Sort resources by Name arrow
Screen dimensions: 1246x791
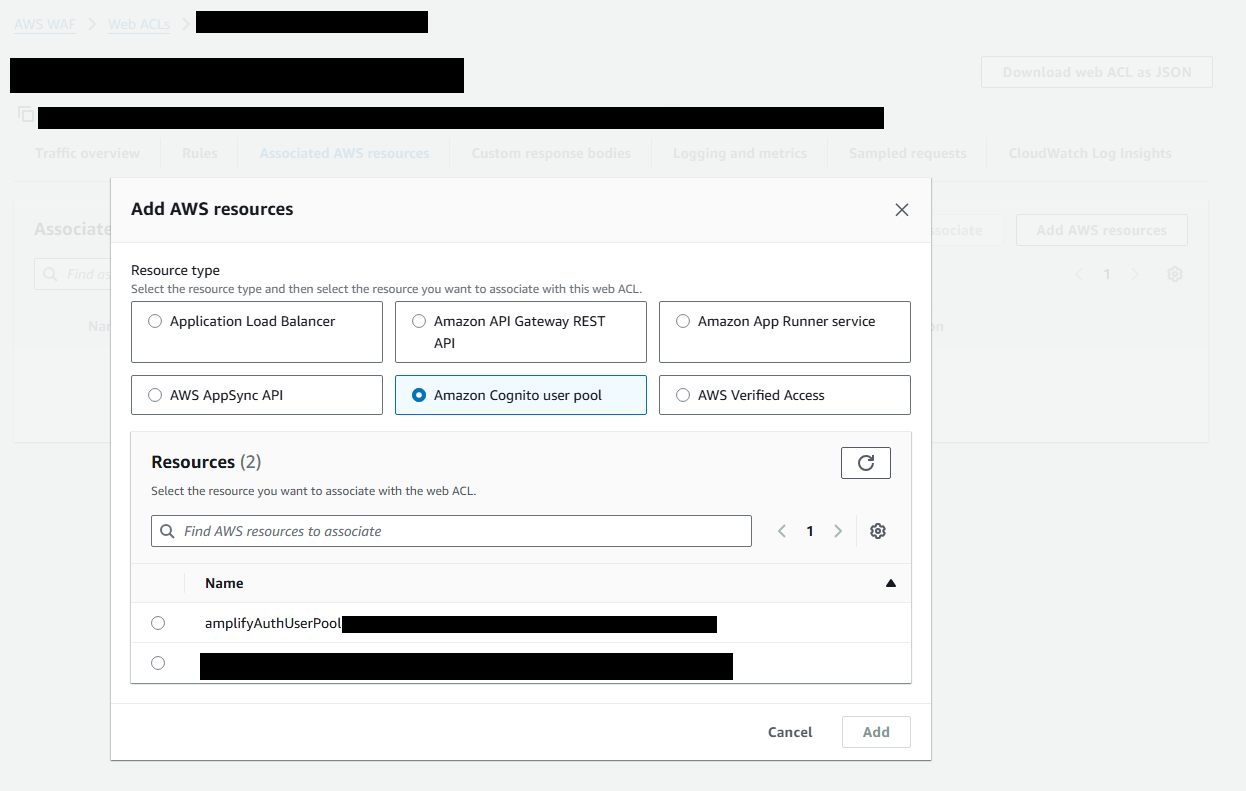[891, 583]
